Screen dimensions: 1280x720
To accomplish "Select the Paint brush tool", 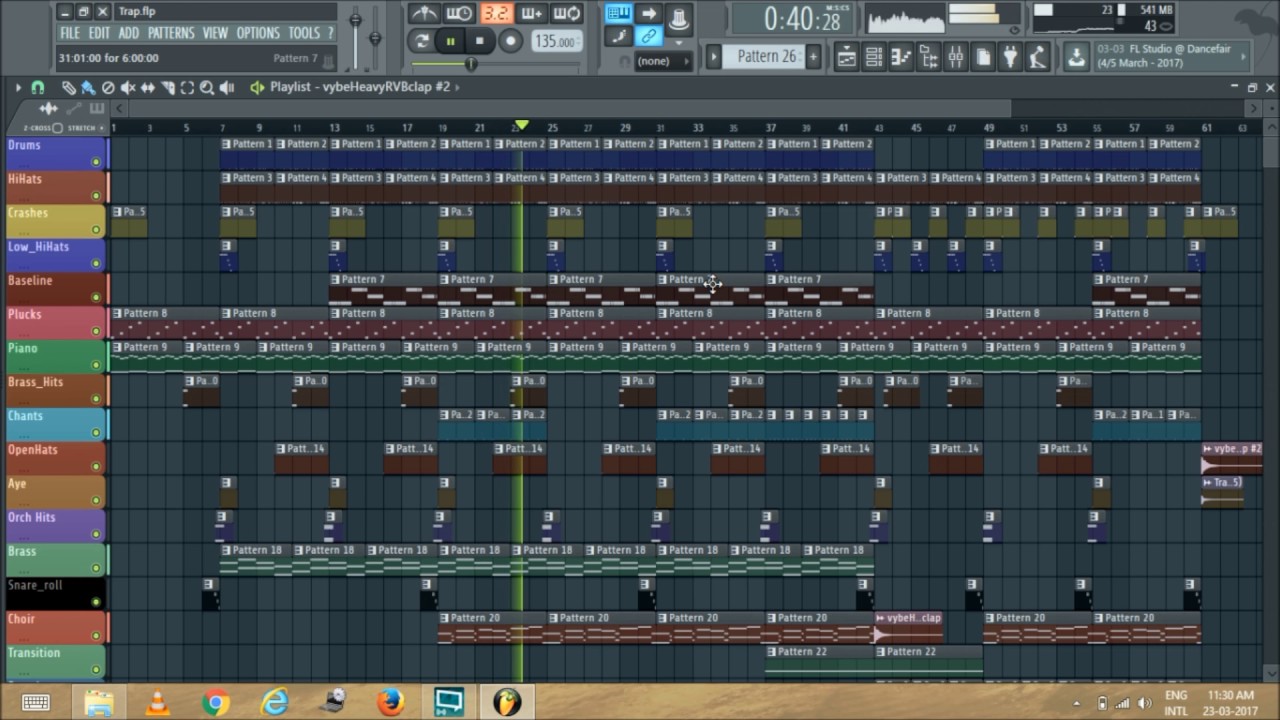I will click(88, 87).
